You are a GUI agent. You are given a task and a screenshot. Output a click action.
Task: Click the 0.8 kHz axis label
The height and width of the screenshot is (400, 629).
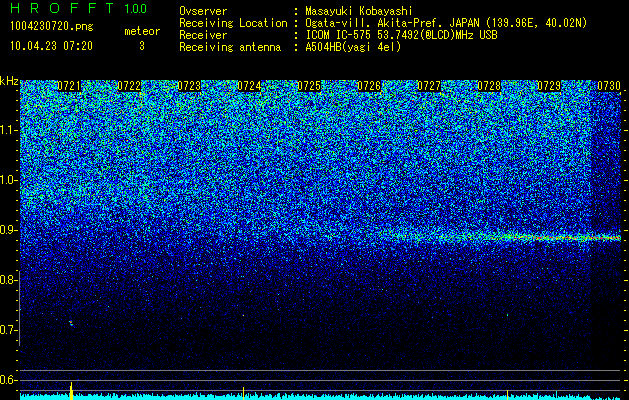(x=7, y=280)
